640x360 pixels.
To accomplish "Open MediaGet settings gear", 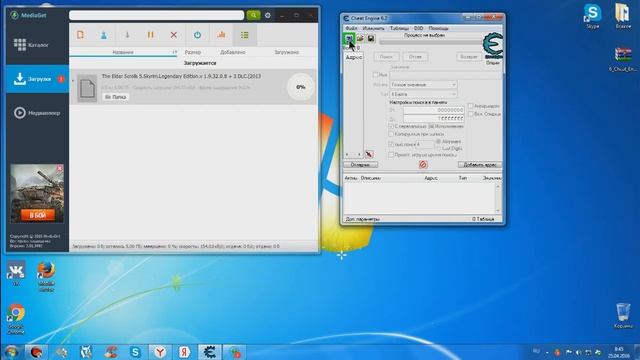I will pyautogui.click(x=268, y=15).
